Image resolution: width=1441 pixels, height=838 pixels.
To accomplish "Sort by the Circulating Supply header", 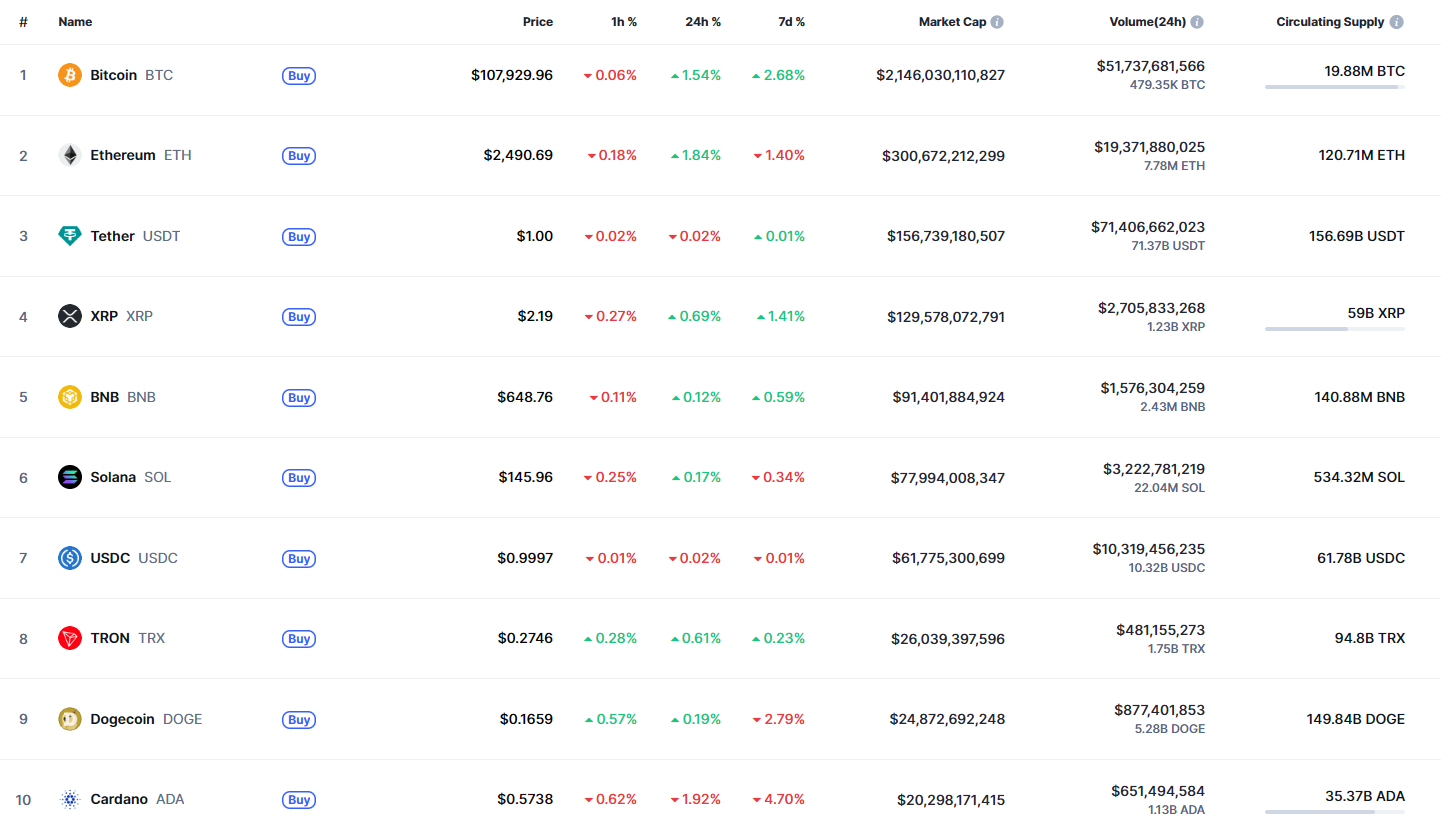I will pos(1330,22).
